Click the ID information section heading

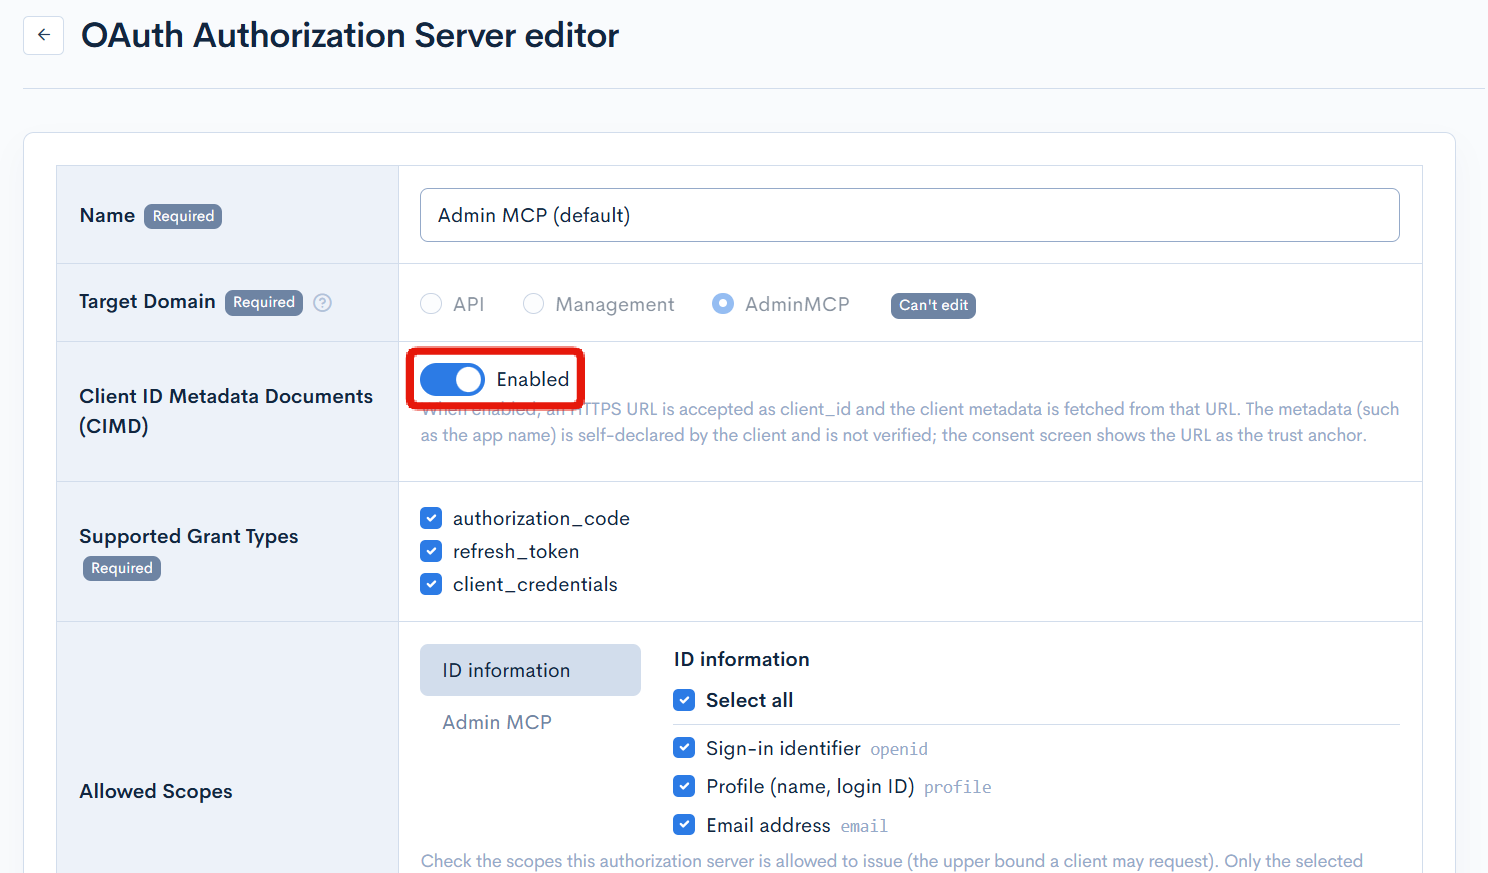(742, 659)
